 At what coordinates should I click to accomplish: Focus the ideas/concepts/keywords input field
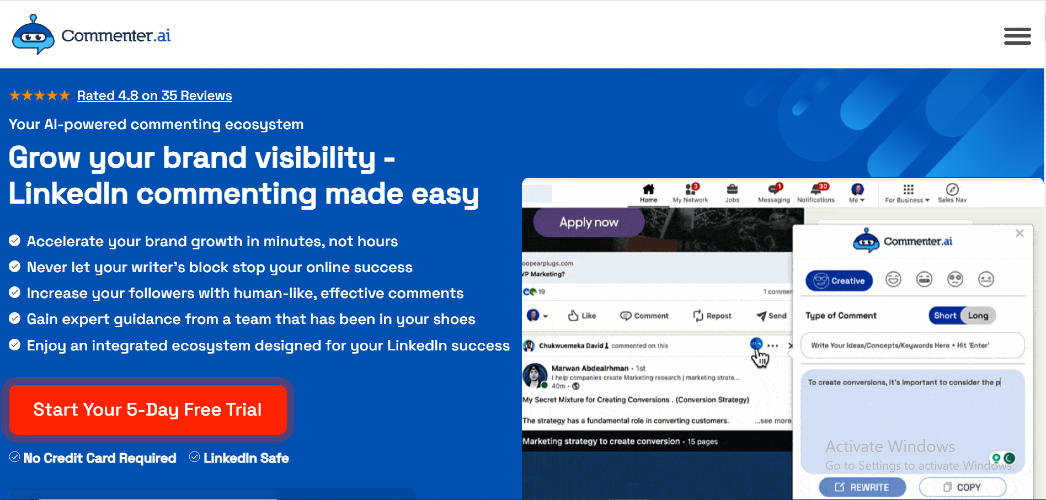(x=912, y=345)
